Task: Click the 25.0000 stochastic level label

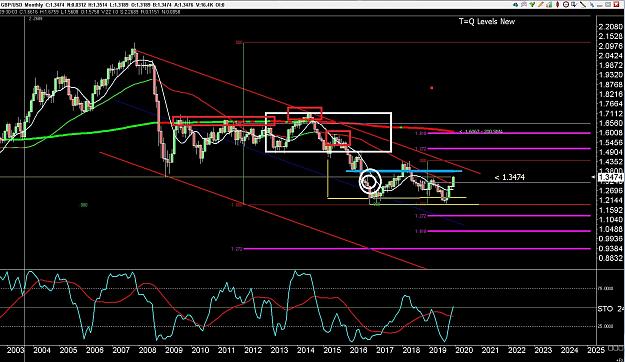Action: (x=605, y=326)
